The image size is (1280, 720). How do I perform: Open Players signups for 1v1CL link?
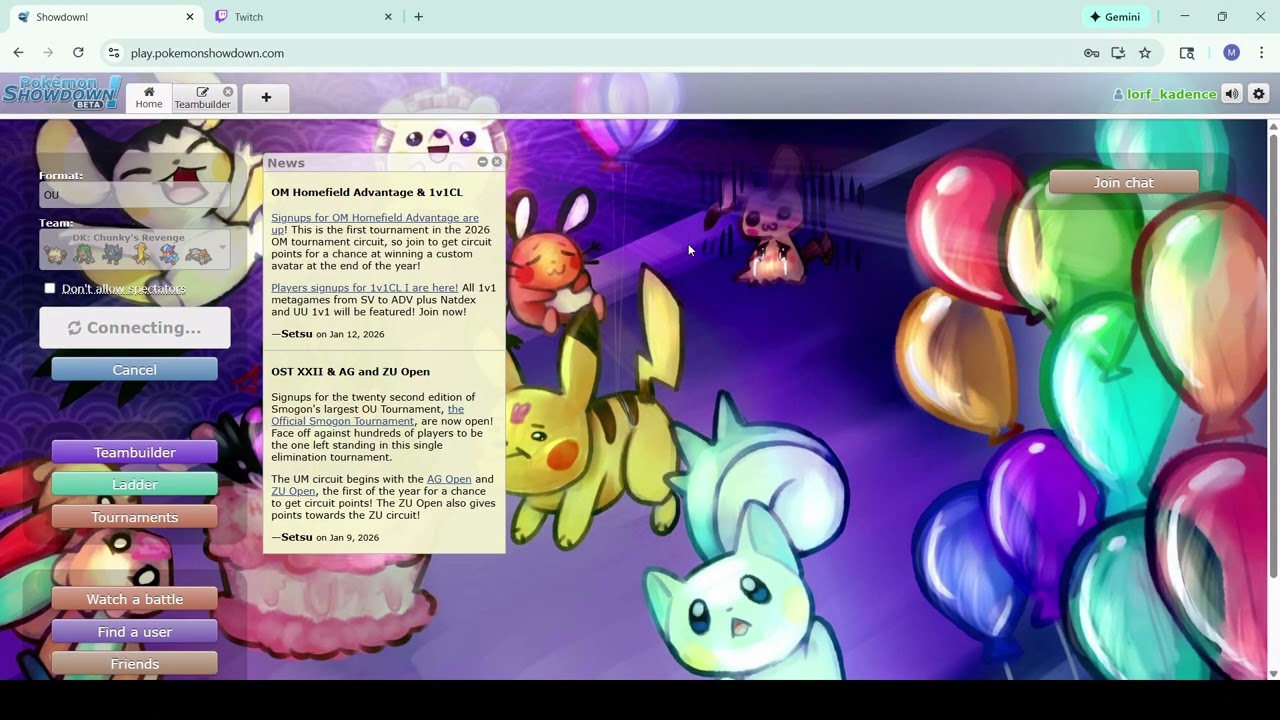pos(364,288)
